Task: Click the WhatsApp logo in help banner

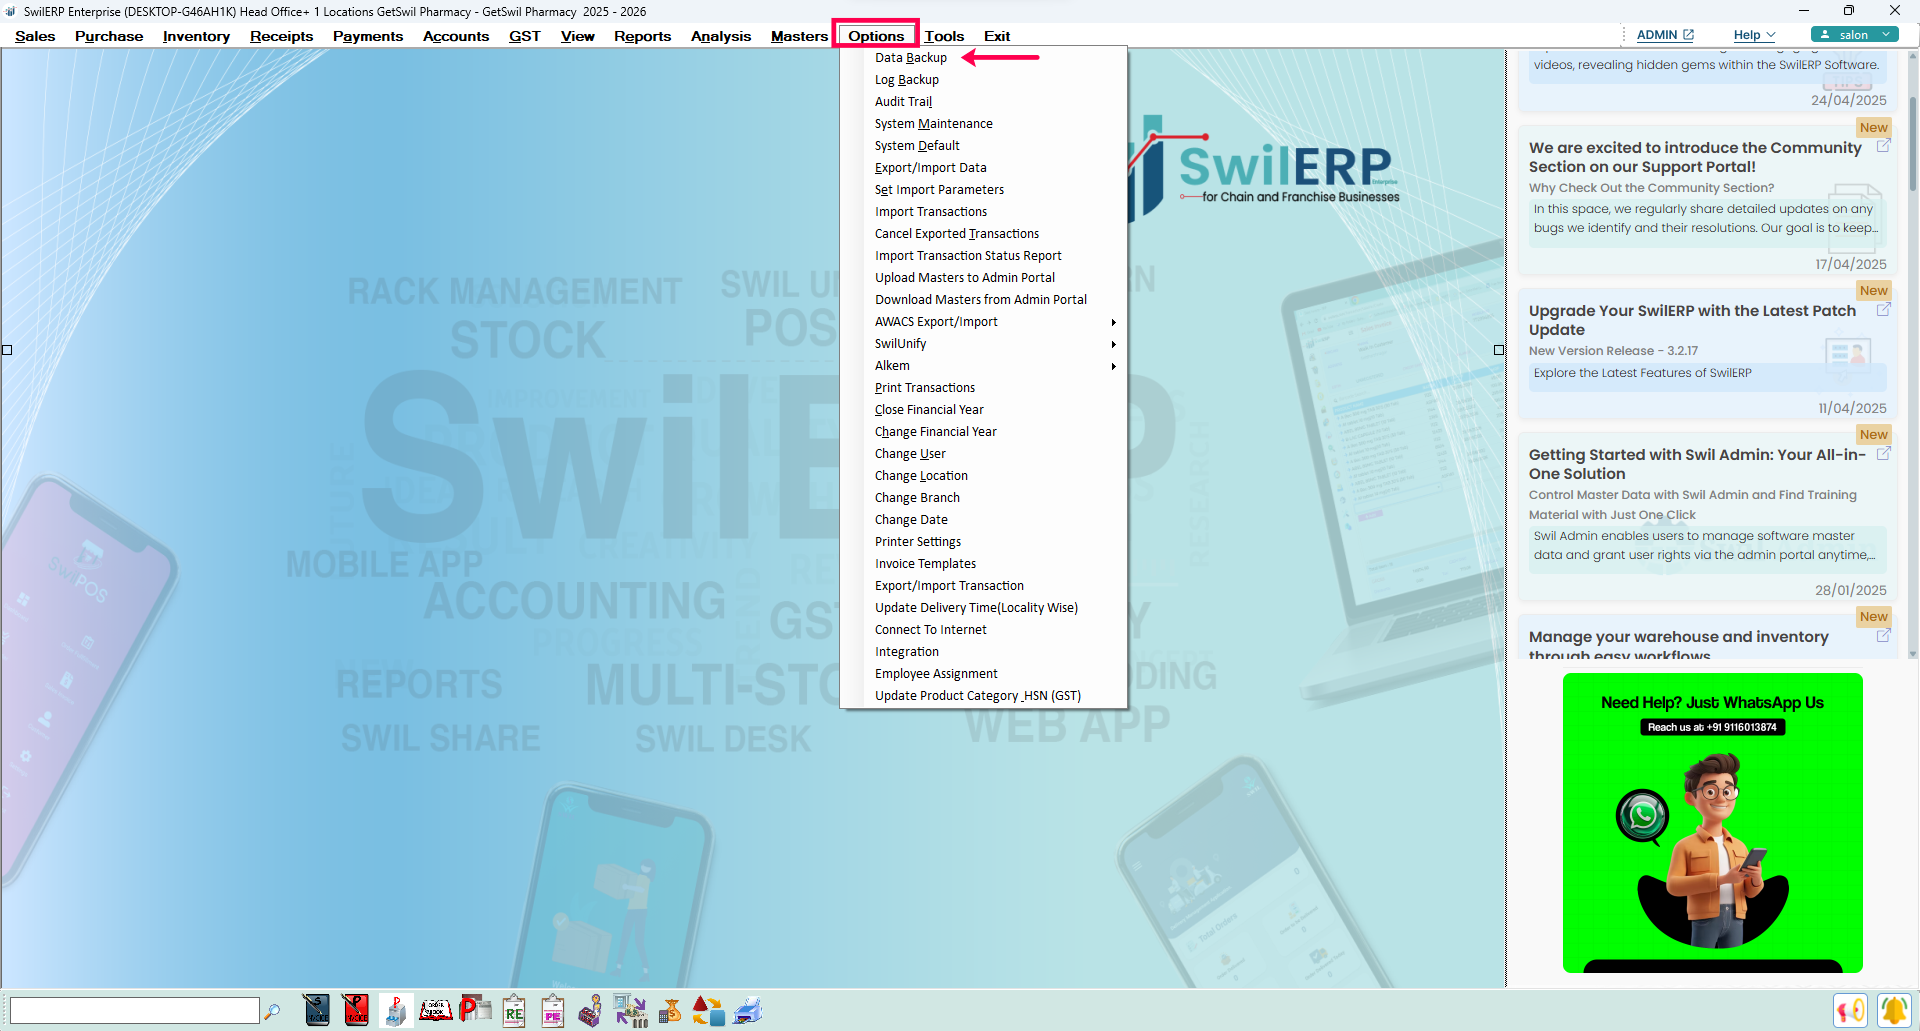Action: tap(1642, 816)
